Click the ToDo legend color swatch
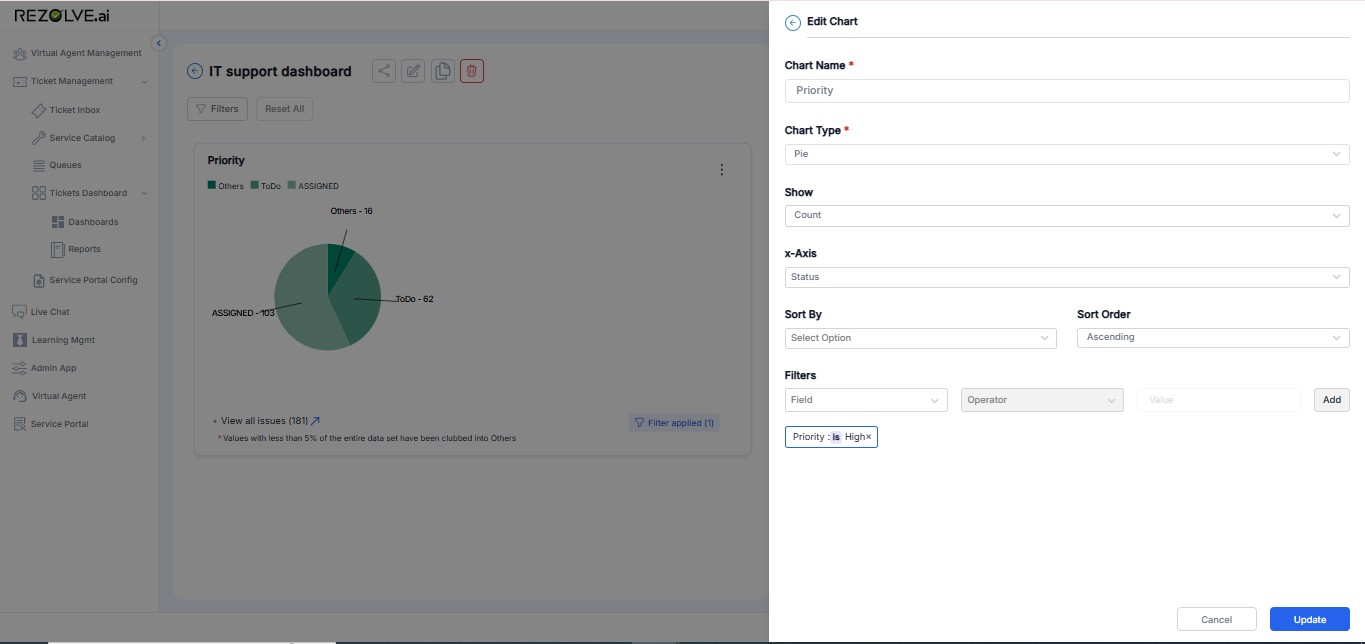 coord(255,185)
